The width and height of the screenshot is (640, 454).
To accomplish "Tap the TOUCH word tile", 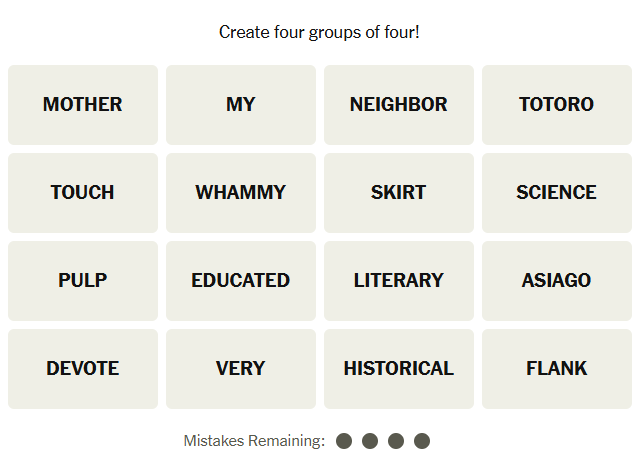I will (83, 193).
